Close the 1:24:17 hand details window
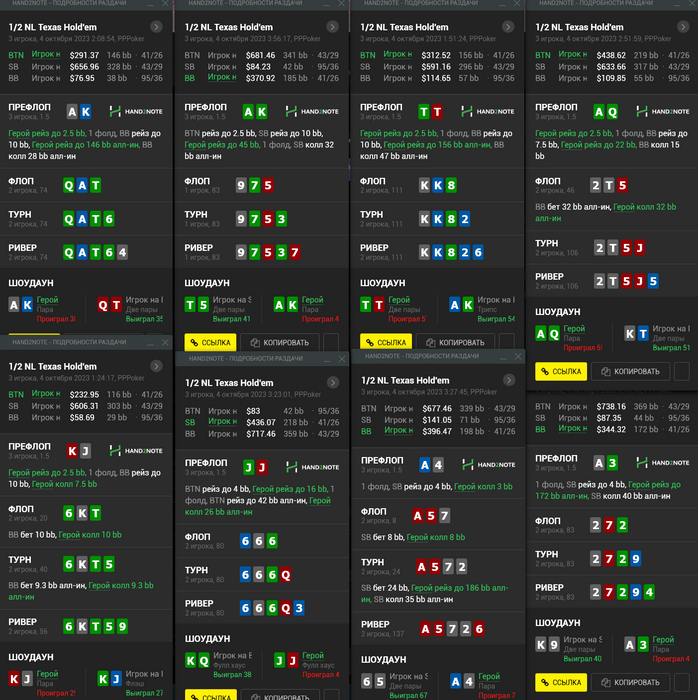This screenshot has height=700, width=698. point(165,342)
